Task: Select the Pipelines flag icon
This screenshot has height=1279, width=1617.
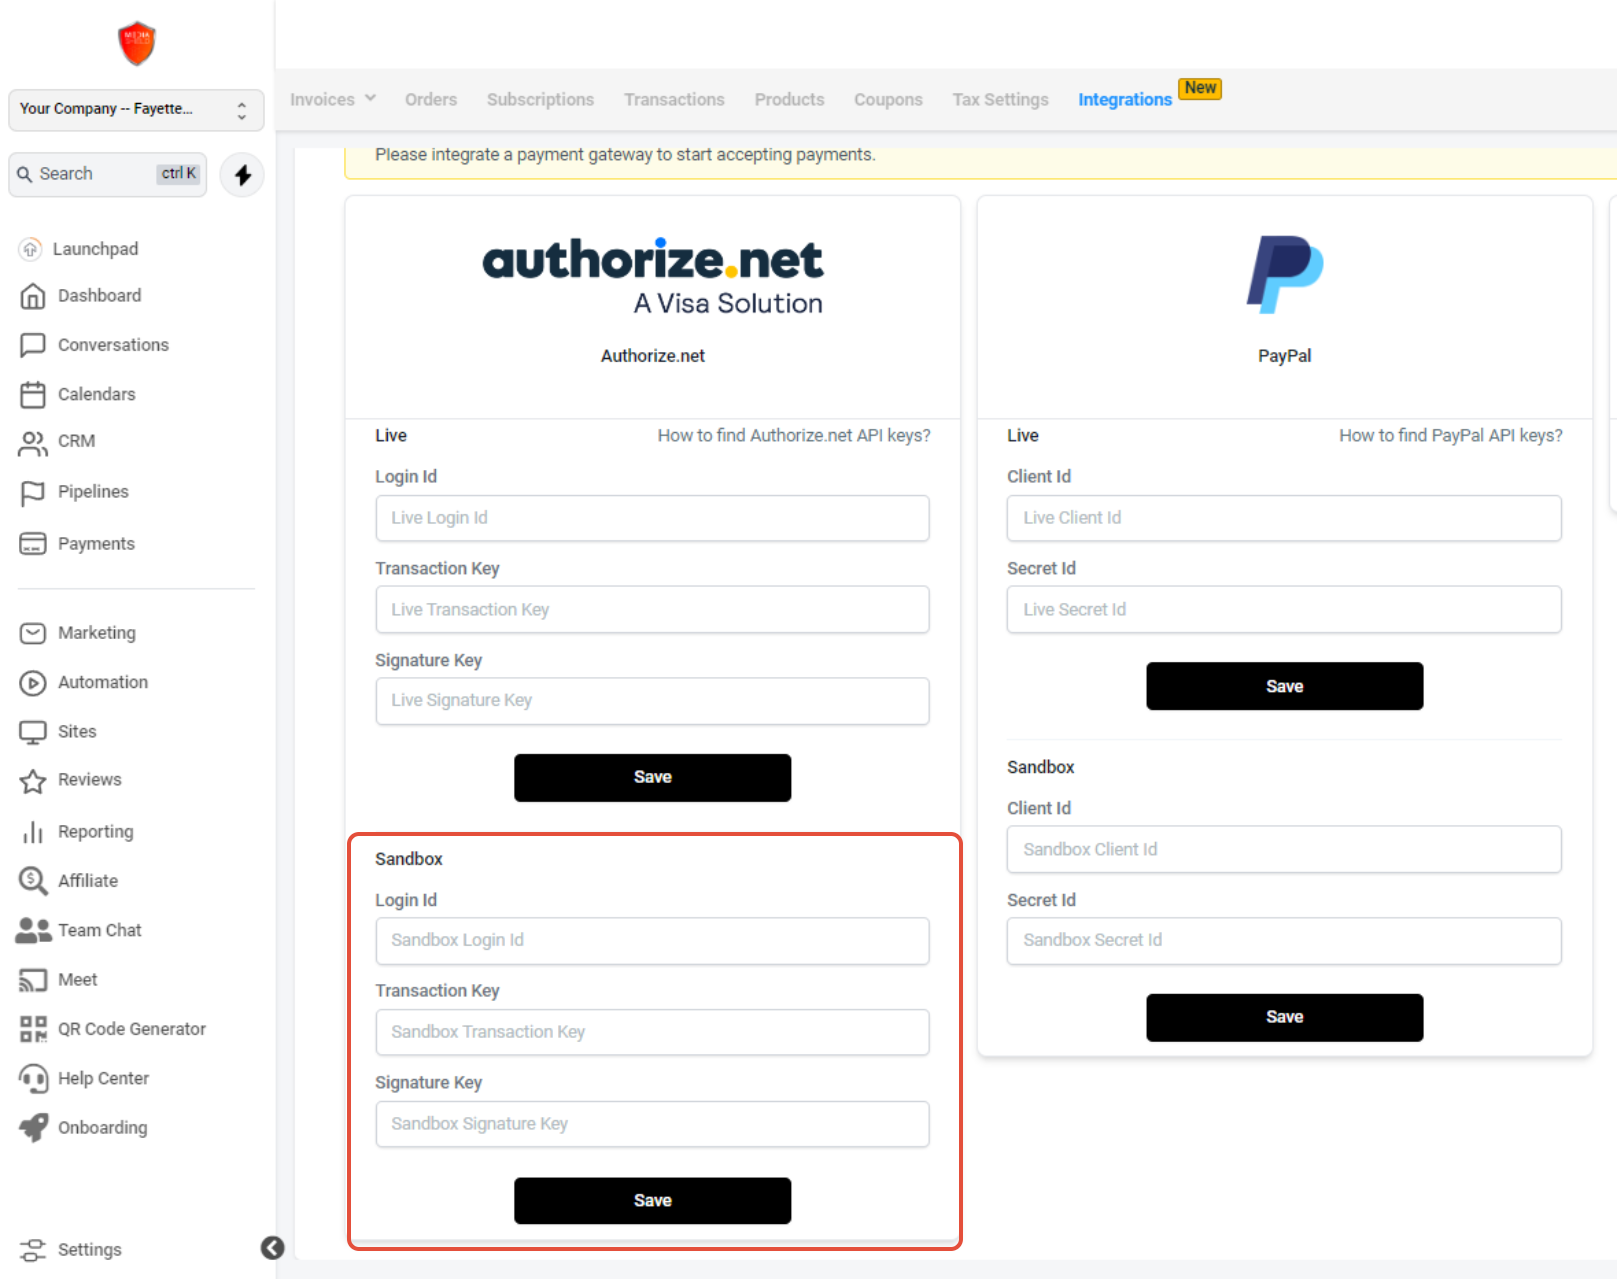Action: pyautogui.click(x=33, y=492)
